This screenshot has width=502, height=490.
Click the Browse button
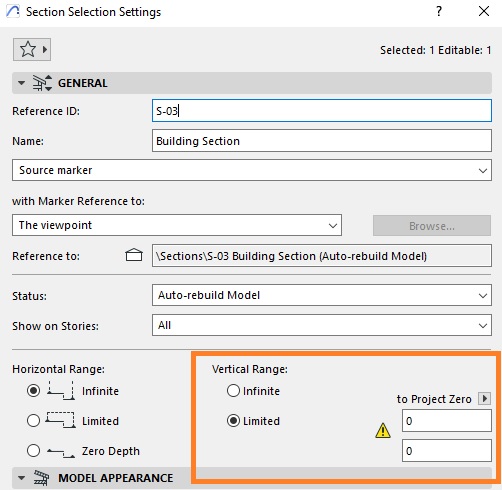tap(432, 226)
